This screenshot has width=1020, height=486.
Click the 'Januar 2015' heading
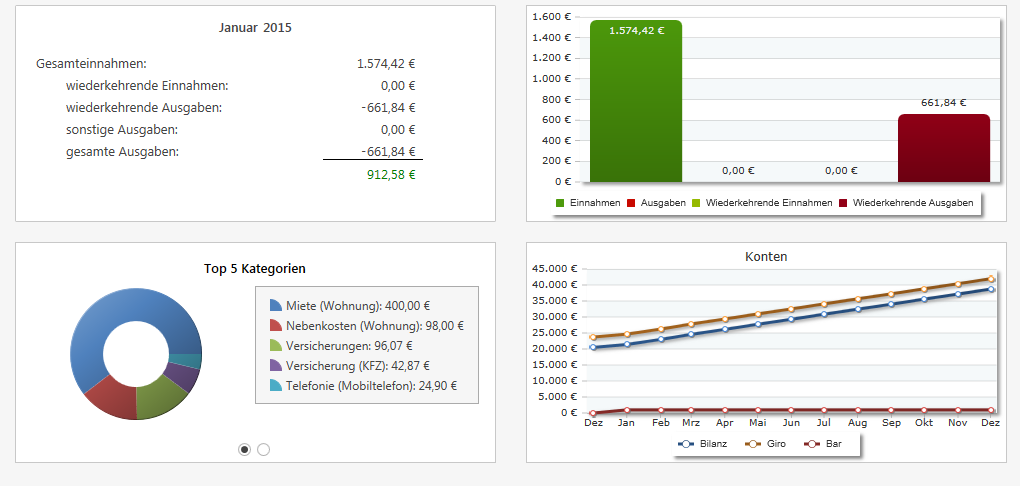pos(255,28)
